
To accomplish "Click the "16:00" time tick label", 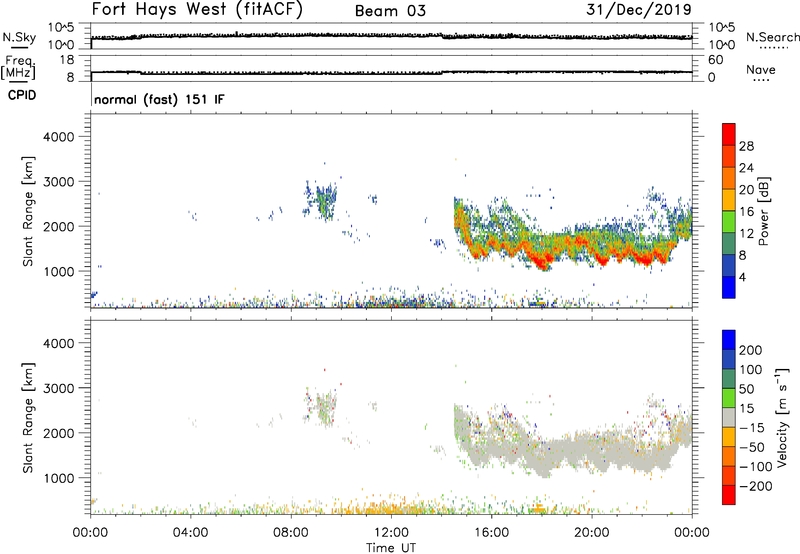I will (491, 533).
